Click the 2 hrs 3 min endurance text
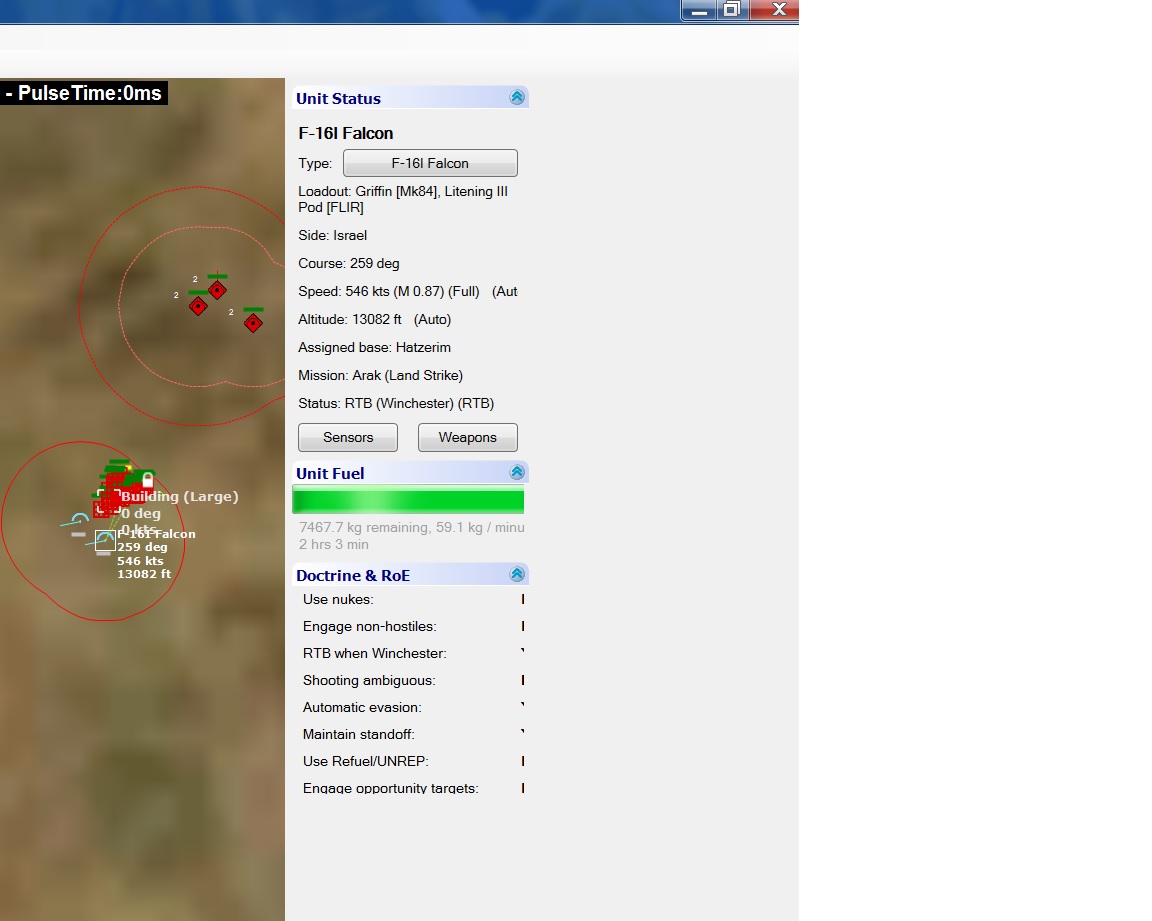The width and height of the screenshot is (1152, 921). 334,544
